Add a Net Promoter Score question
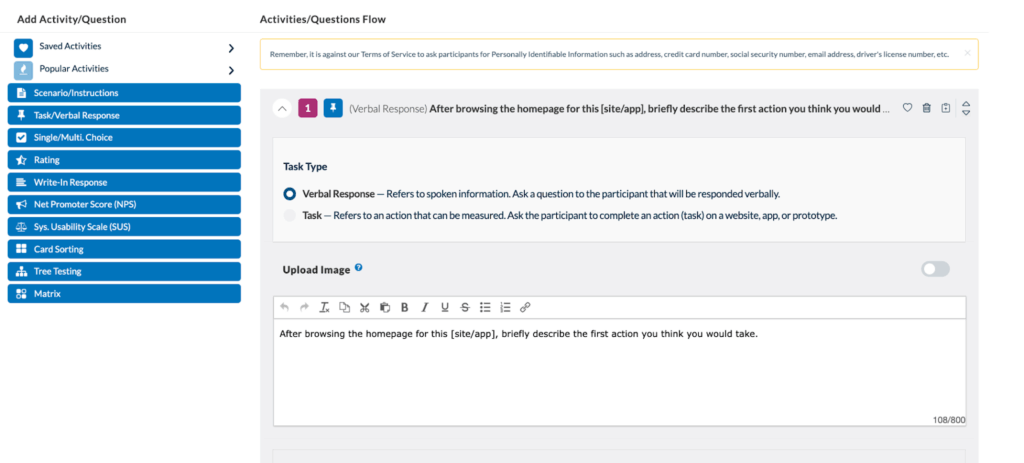This screenshot has width=1024, height=463. coord(124,204)
